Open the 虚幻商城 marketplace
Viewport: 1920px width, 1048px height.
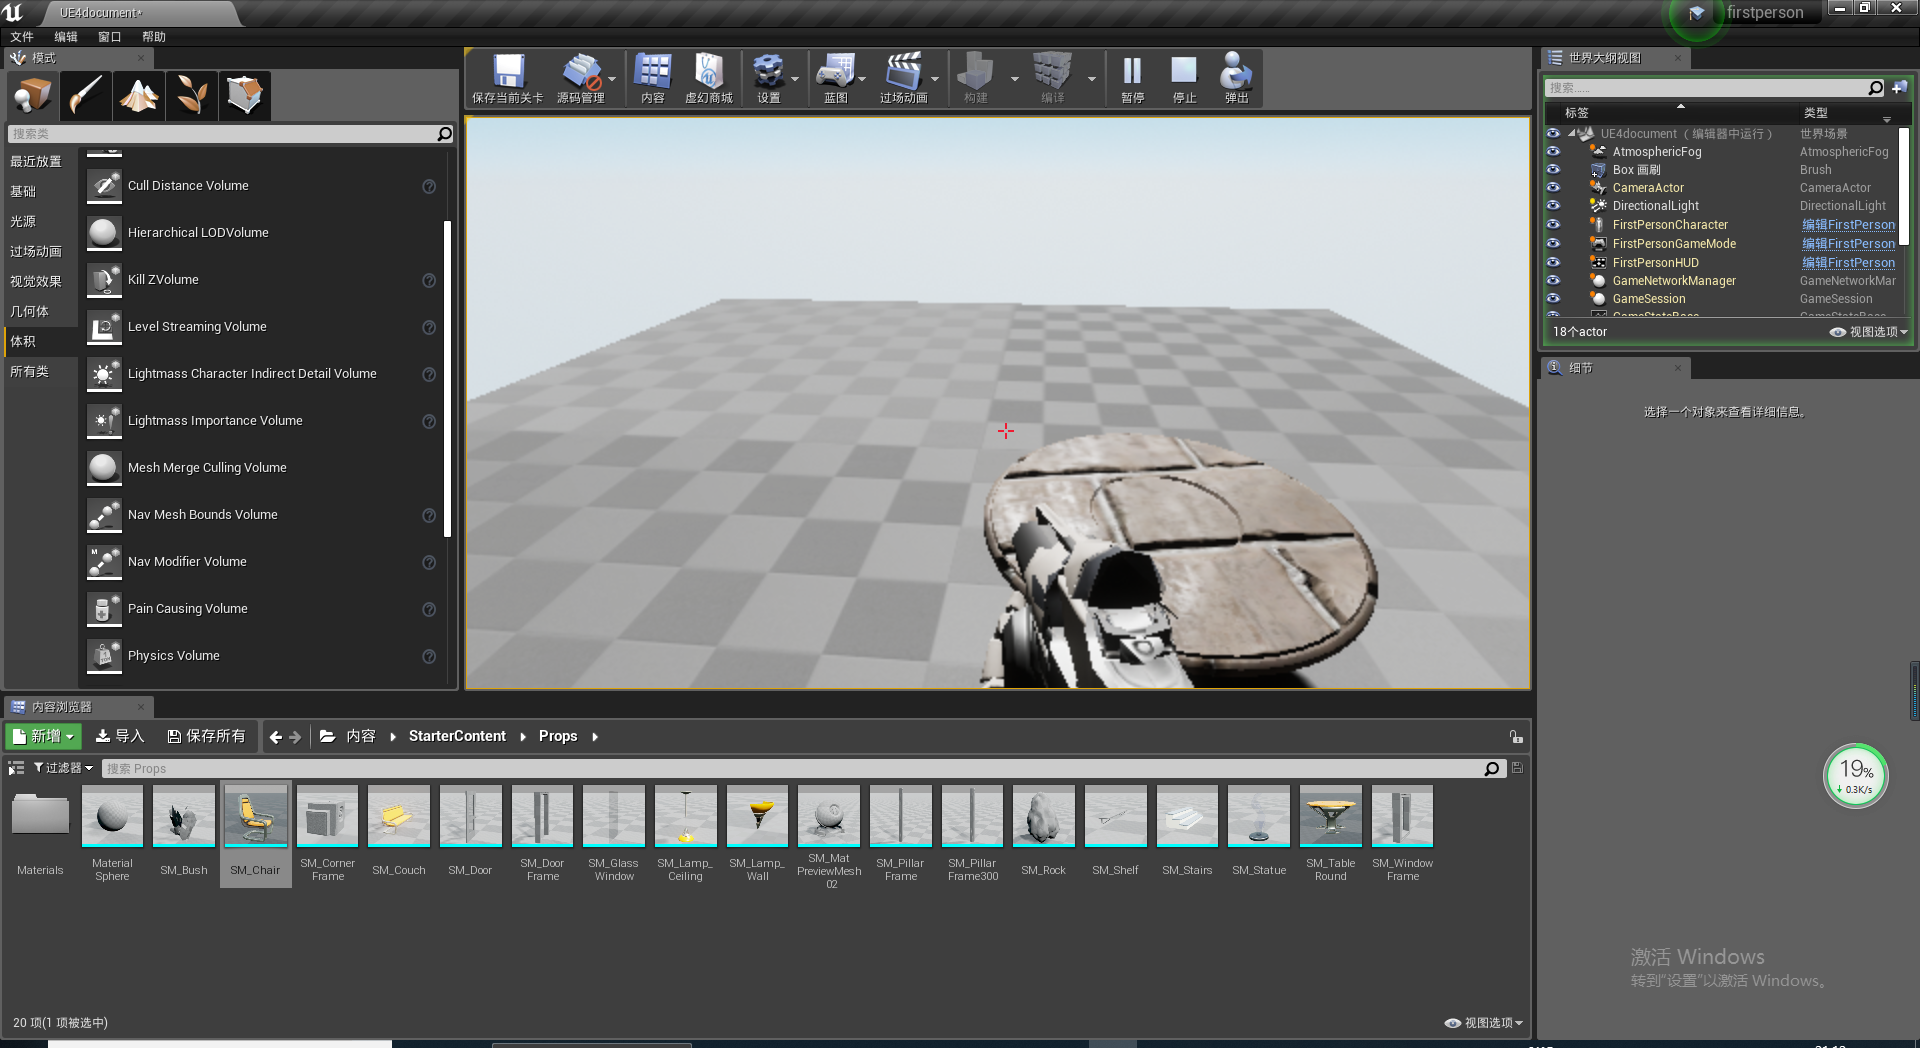coord(709,78)
